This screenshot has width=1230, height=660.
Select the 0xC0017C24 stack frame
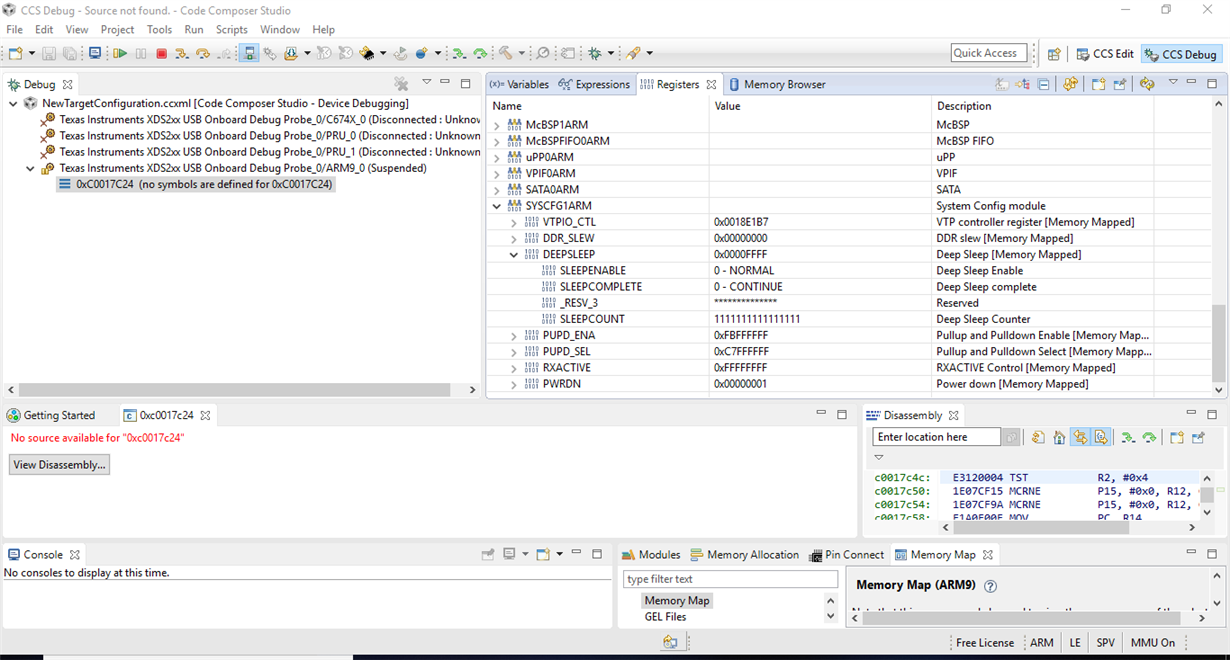(x=195, y=184)
